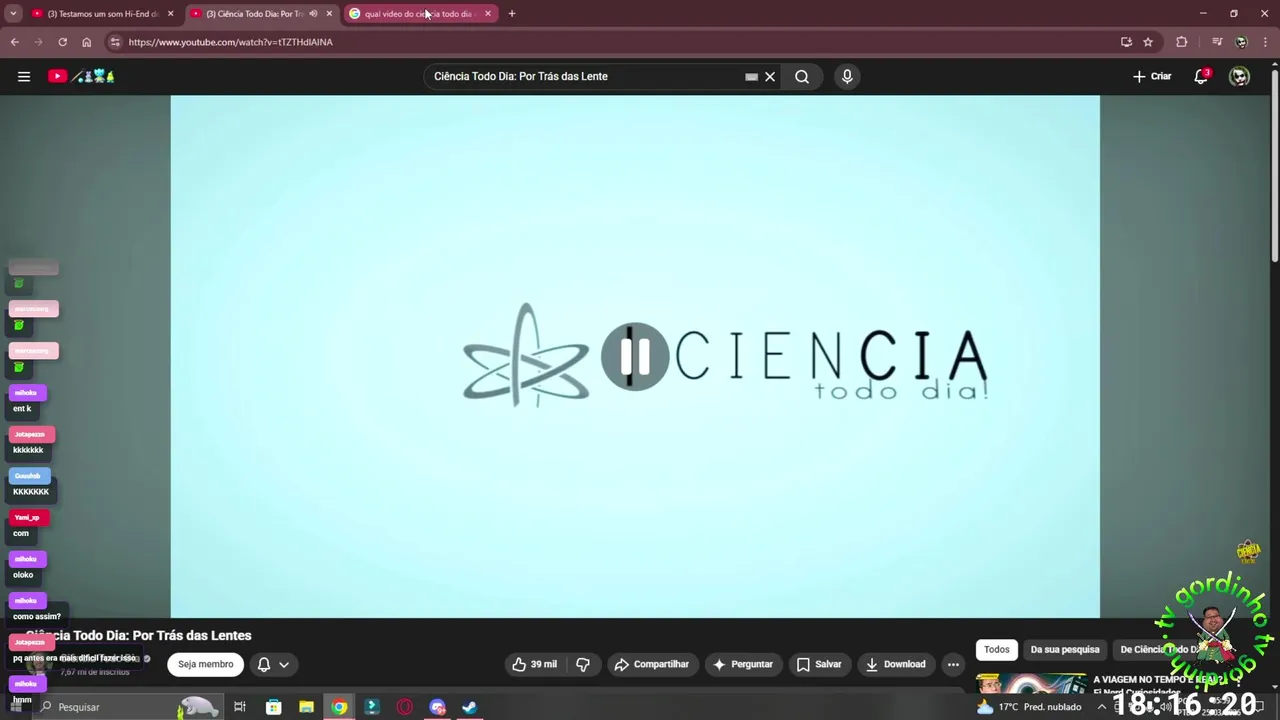This screenshot has height=720, width=1280.
Task: Show hidden system tray icons
Action: [x=1102, y=707]
